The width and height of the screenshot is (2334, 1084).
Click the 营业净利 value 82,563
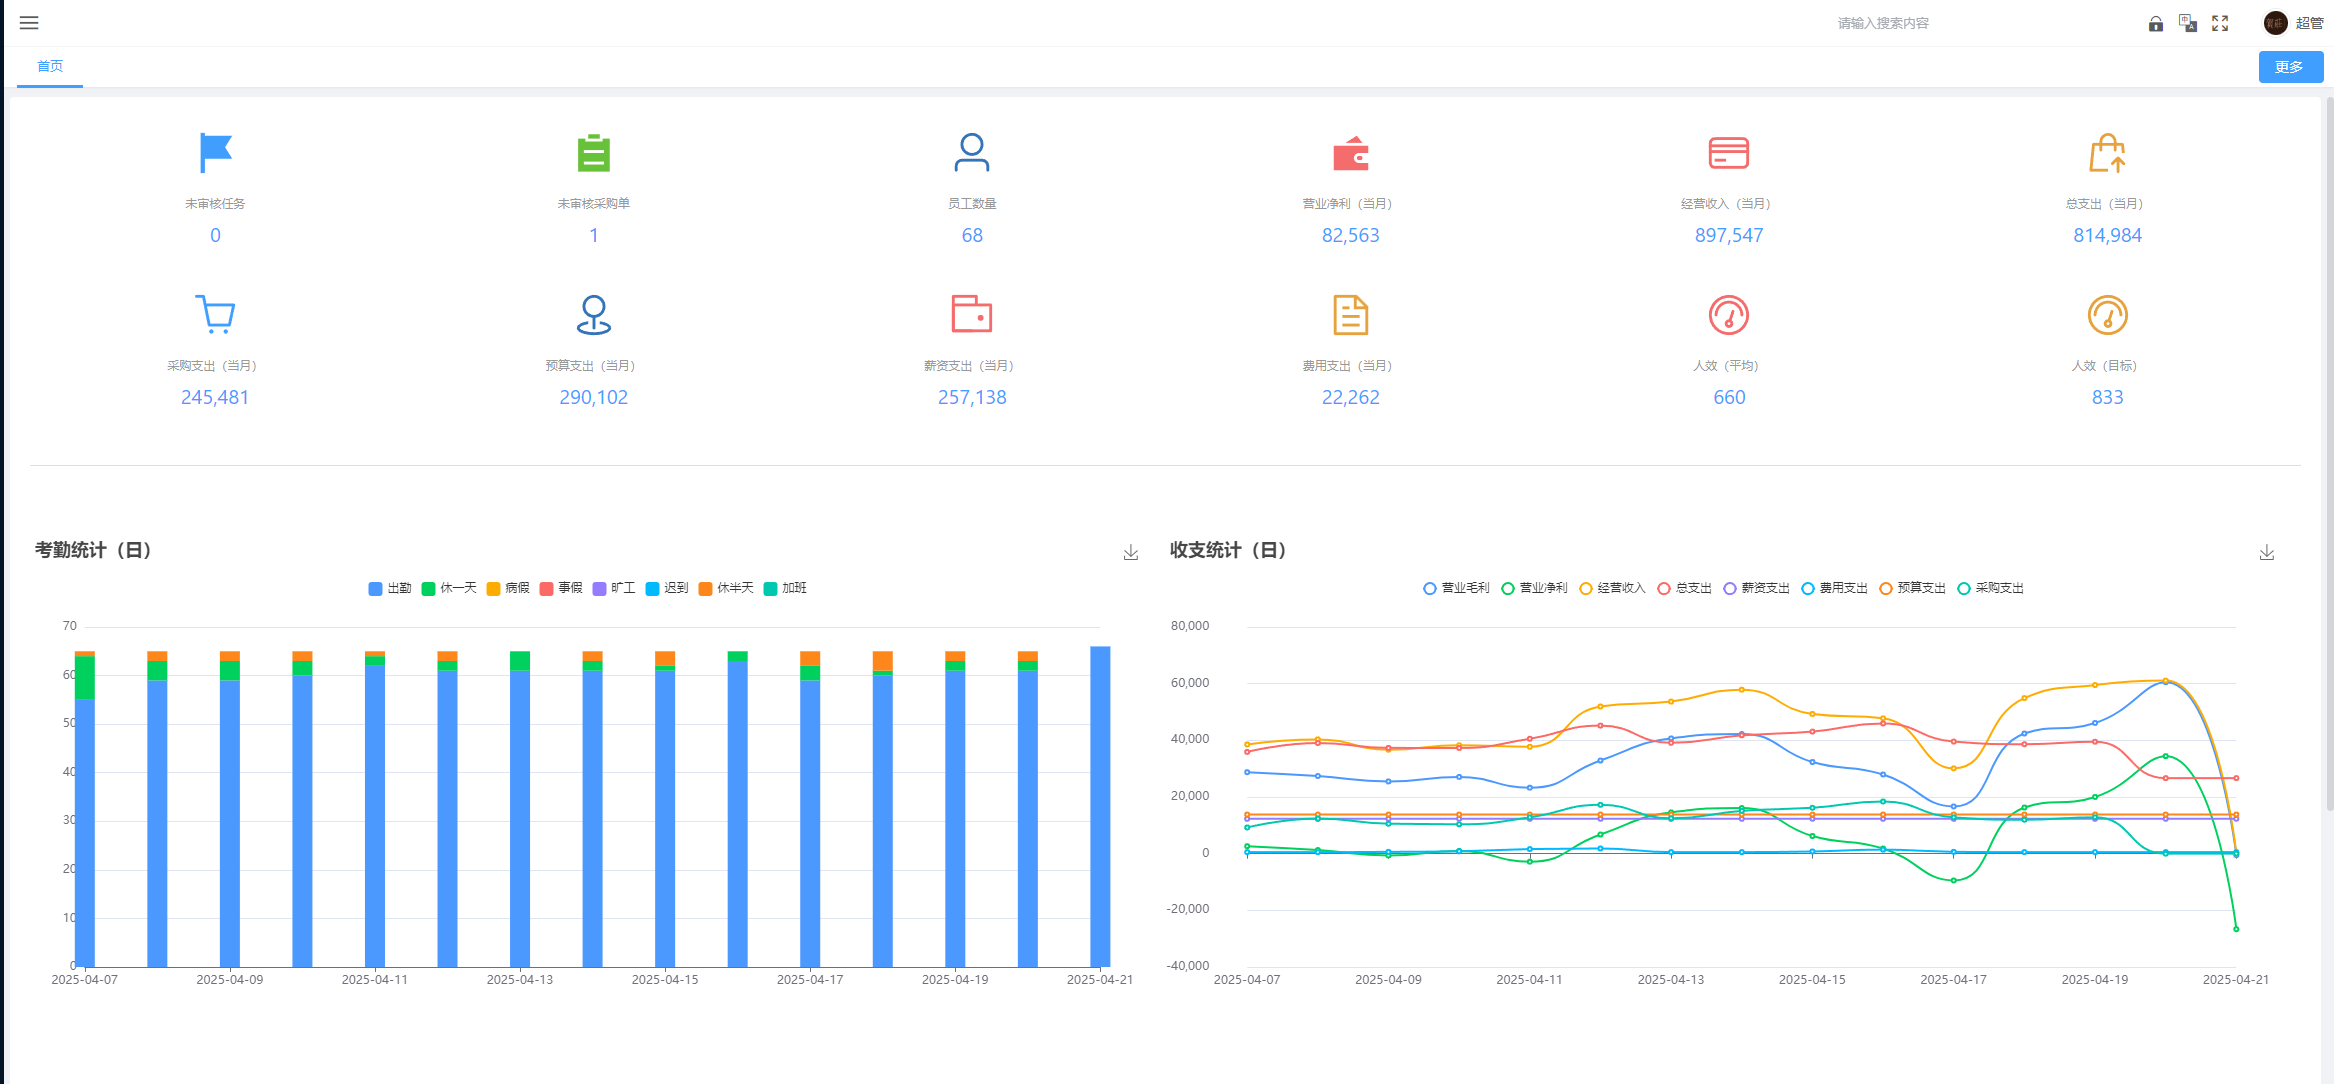click(x=1350, y=235)
